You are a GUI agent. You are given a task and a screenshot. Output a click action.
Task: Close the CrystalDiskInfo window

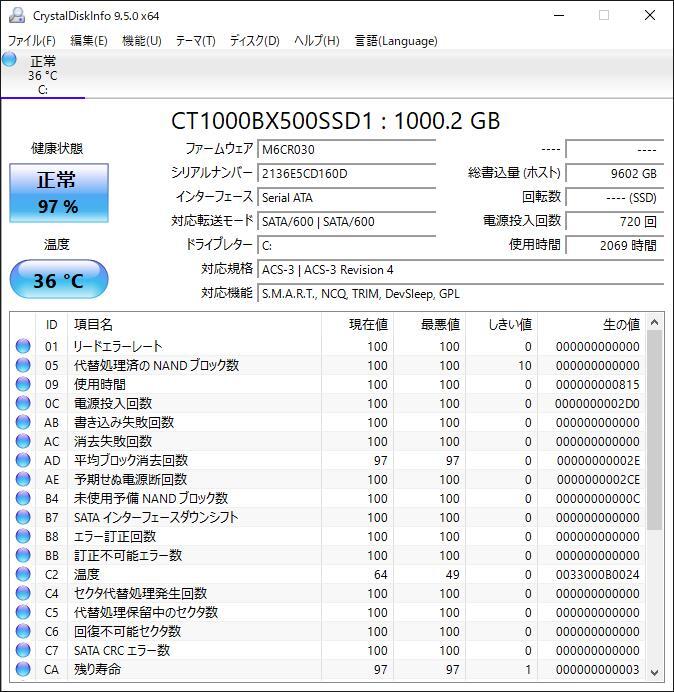[x=650, y=15]
